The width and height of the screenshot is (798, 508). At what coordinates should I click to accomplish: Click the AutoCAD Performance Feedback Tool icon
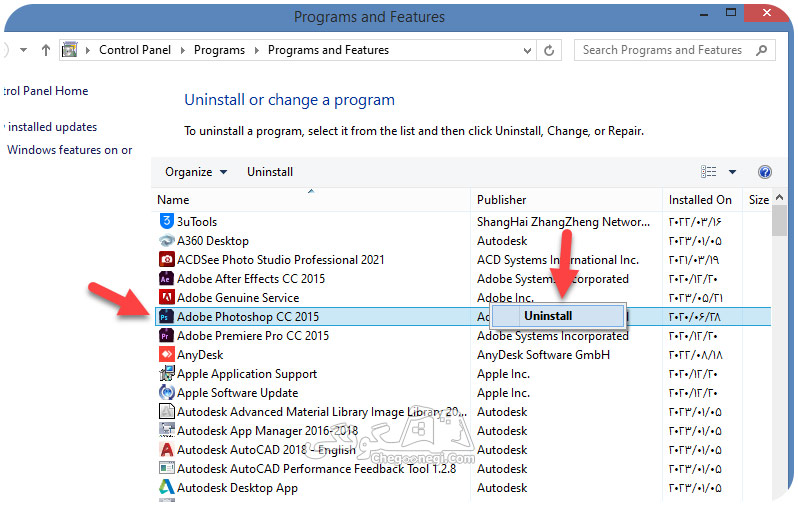click(x=166, y=468)
